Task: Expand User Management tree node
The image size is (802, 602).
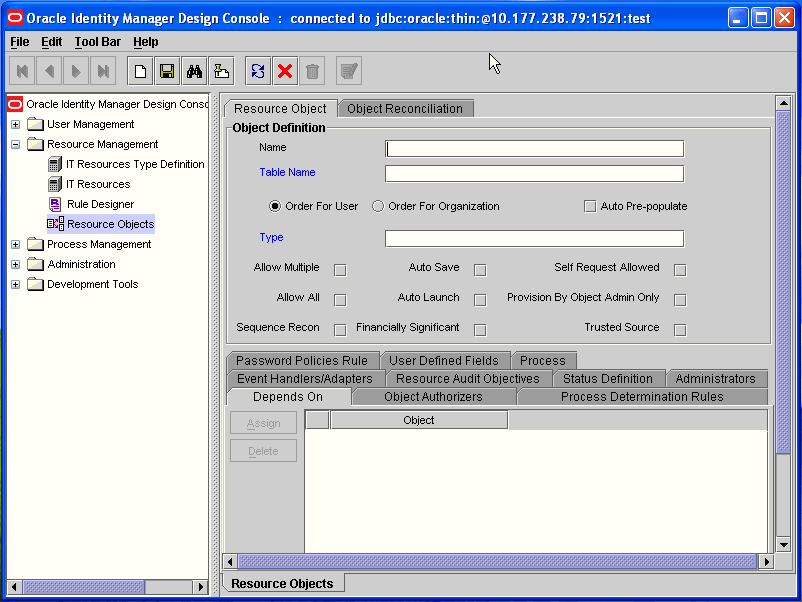Action: pyautogui.click(x=15, y=124)
